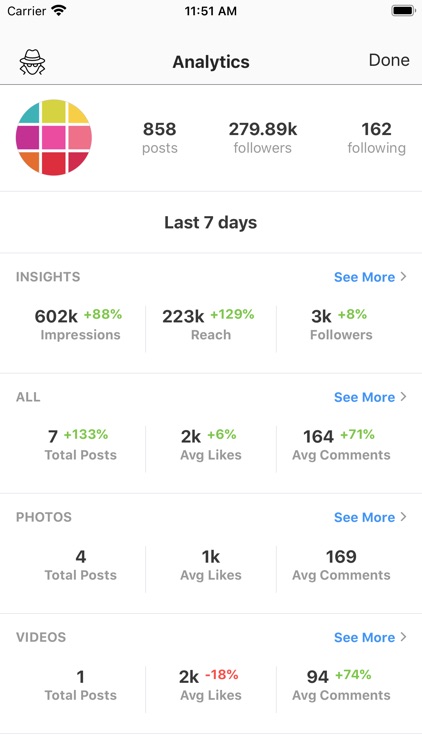Open See More for Videos
422x750 pixels.
pyautogui.click(x=364, y=637)
